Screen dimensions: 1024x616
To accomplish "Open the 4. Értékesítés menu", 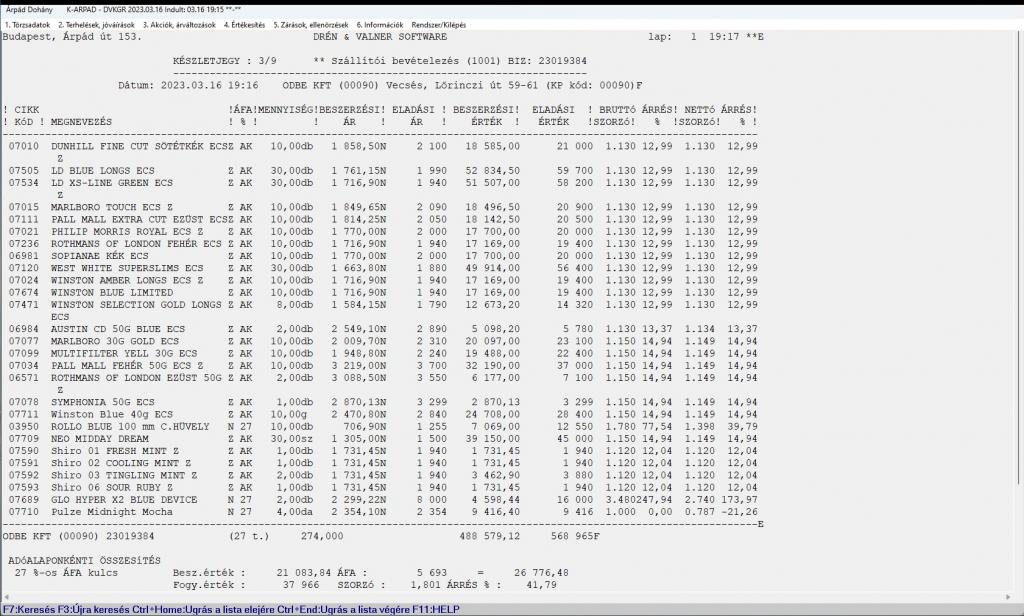I will [x=246, y=24].
